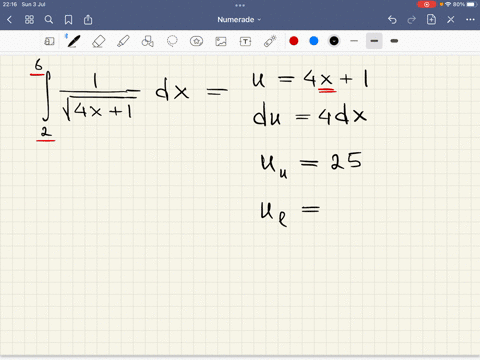The width and height of the screenshot is (480, 360).
Task: Close the editing toolbar with X
Action: pos(451,20)
